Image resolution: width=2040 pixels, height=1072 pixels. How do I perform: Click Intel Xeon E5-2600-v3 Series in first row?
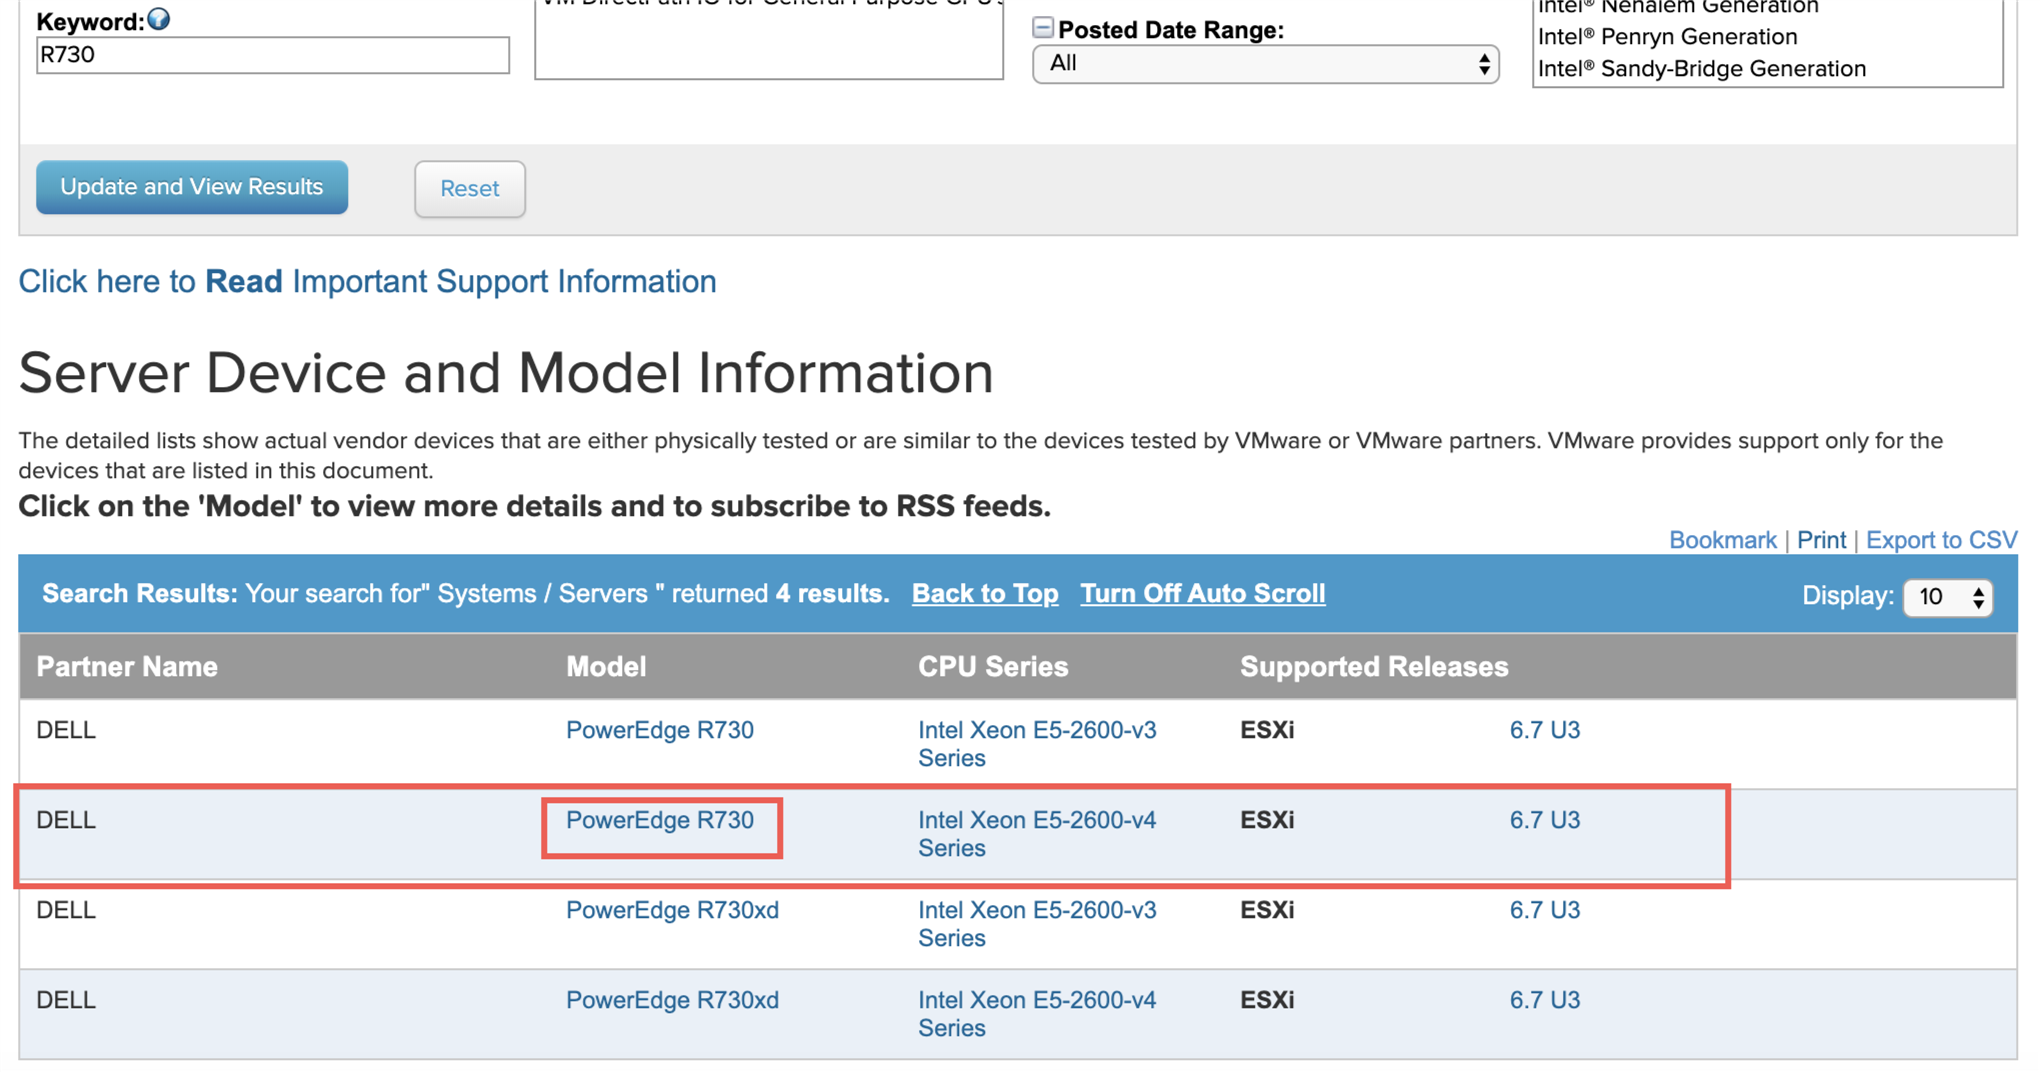(1037, 744)
